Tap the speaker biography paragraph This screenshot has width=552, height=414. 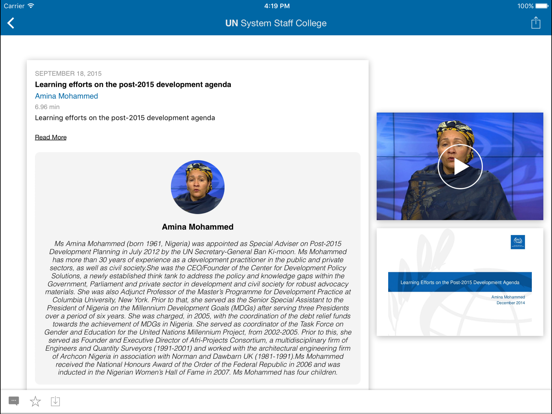click(197, 308)
